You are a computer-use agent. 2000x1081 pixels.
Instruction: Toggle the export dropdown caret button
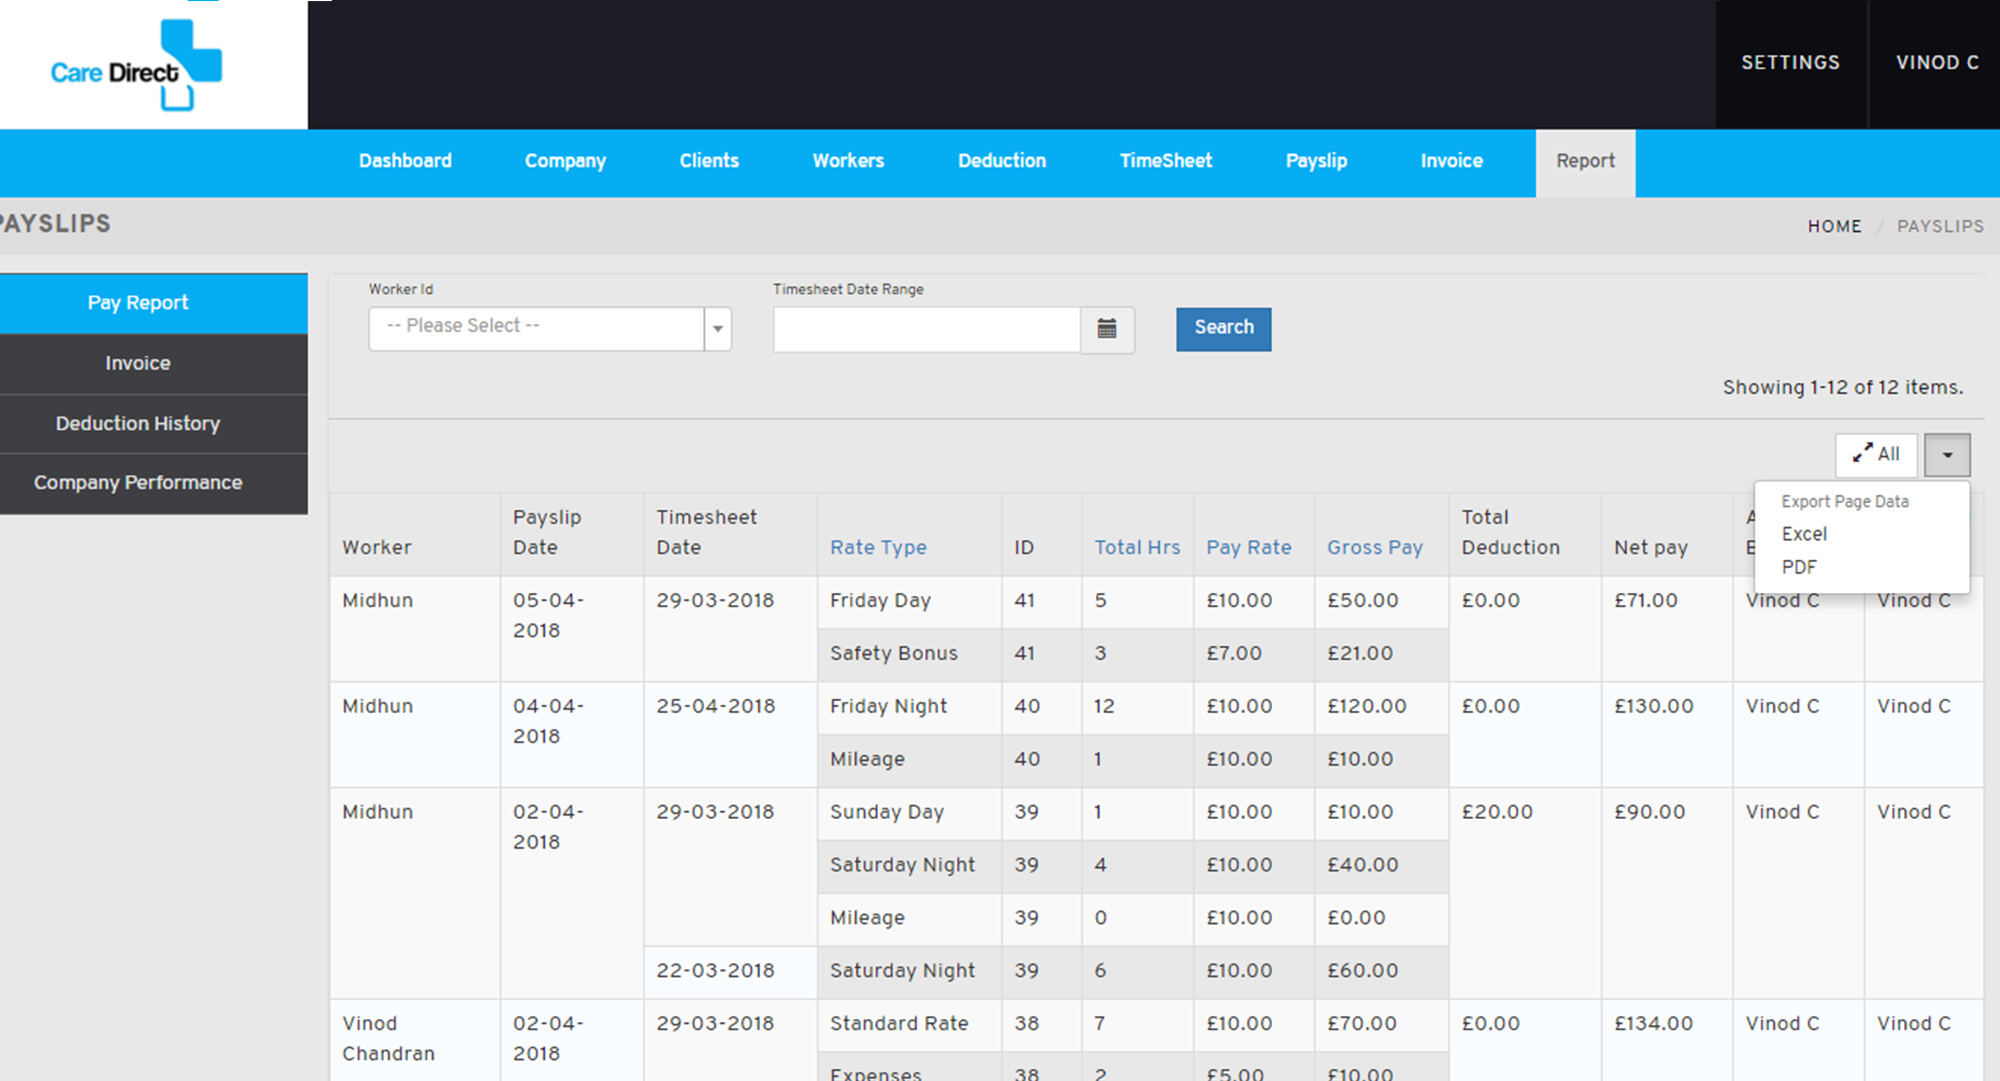[1947, 455]
